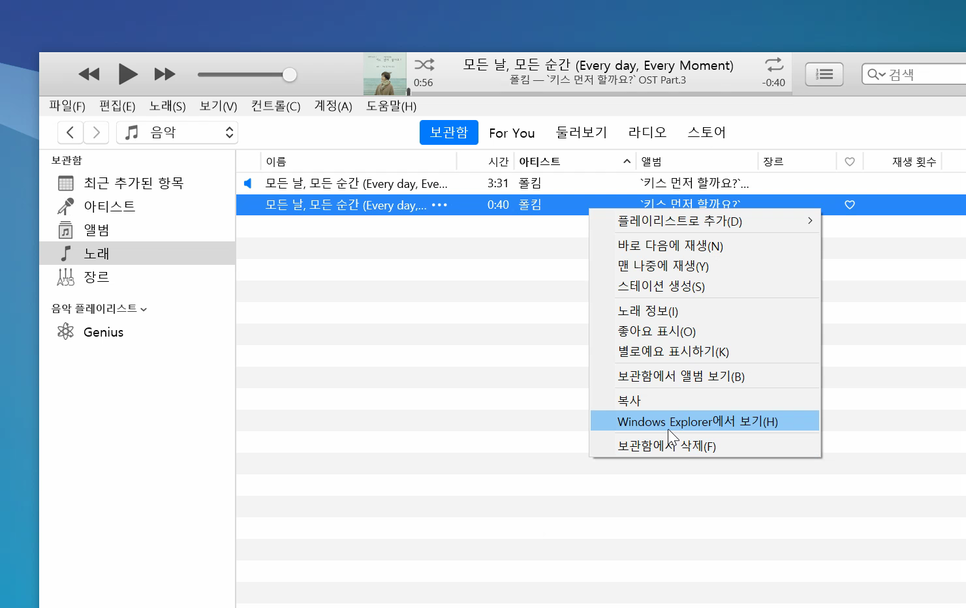This screenshot has width=966, height=608.
Task: Choose 보관함에서 앨범 보기(B)
Action: (705, 376)
